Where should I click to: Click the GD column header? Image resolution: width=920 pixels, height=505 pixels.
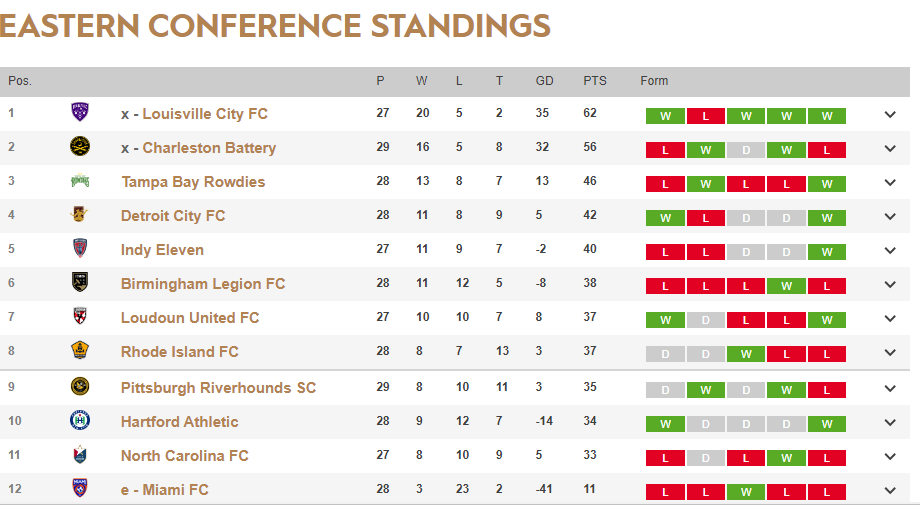click(544, 81)
